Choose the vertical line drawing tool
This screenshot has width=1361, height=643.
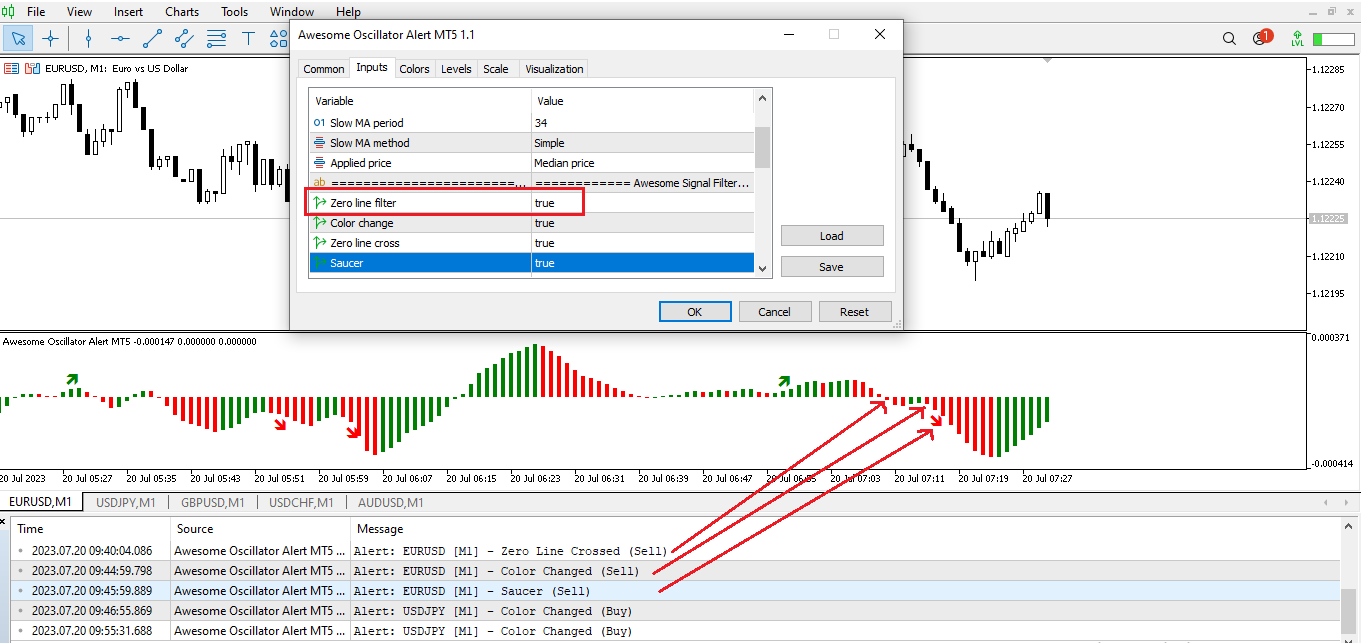pos(89,39)
